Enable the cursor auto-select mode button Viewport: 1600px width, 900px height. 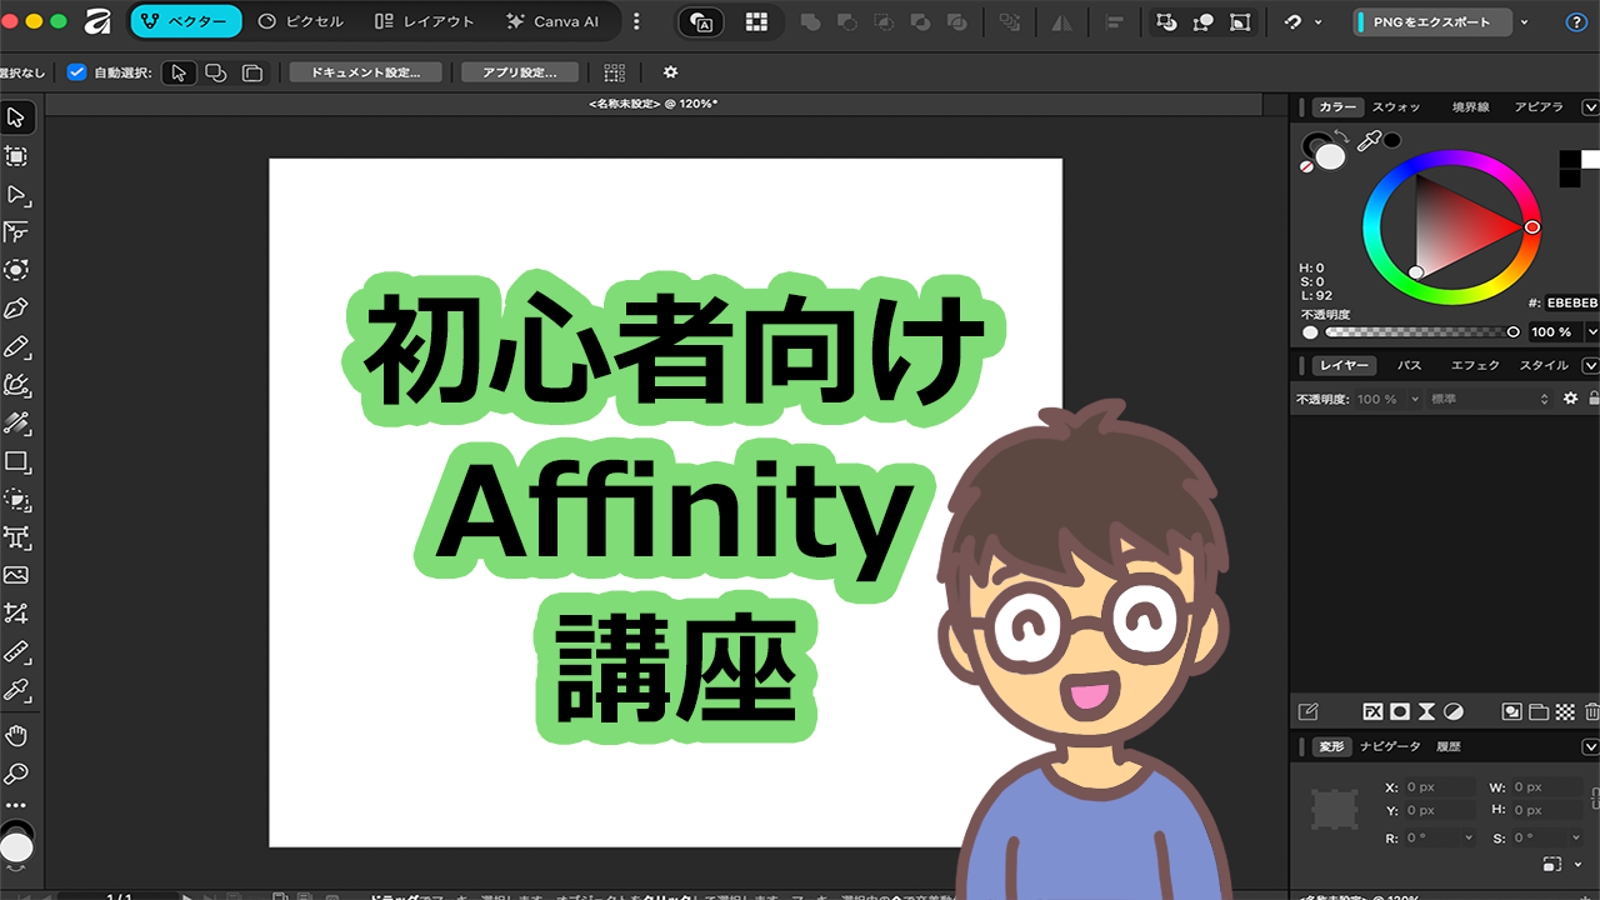178,72
